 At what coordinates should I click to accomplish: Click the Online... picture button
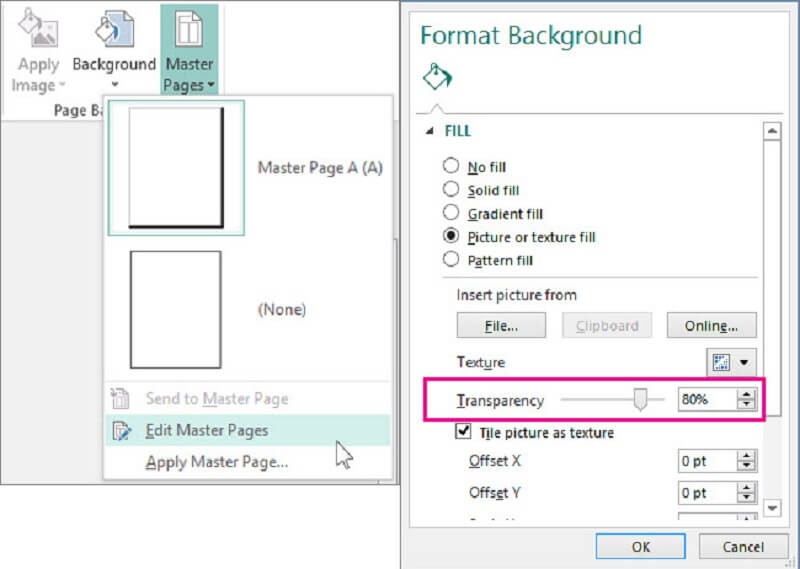(711, 325)
